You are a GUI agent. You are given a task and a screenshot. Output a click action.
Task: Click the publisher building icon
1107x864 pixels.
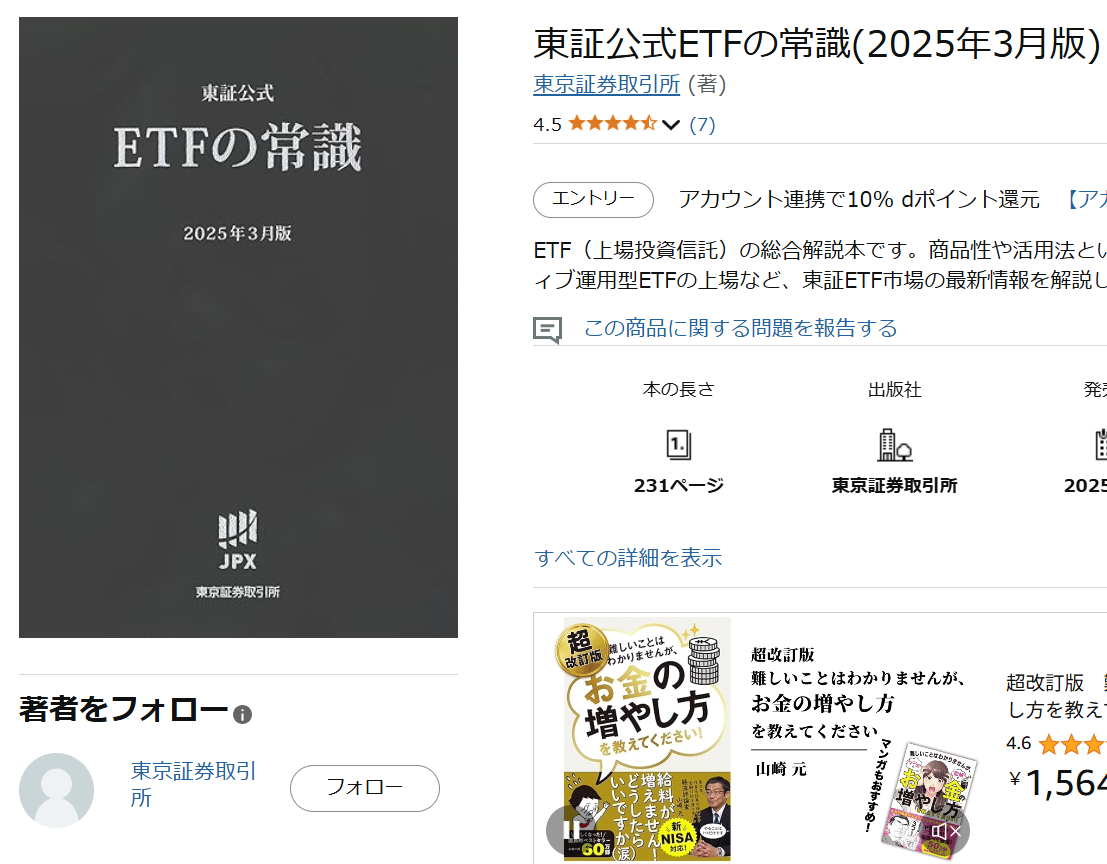coord(894,445)
